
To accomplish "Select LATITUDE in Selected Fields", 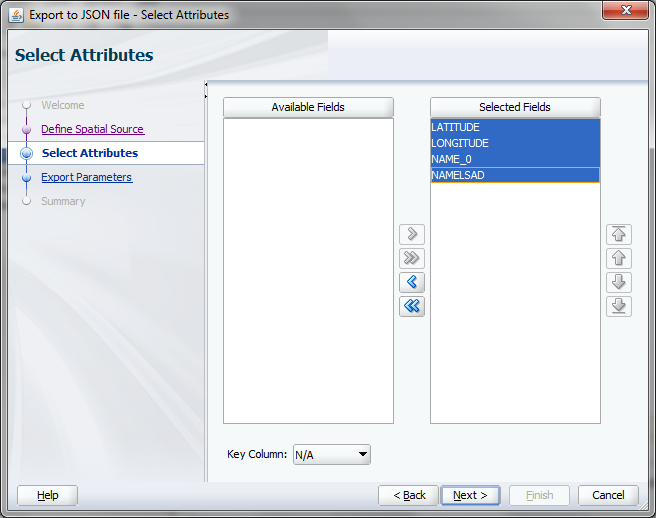I will click(456, 128).
